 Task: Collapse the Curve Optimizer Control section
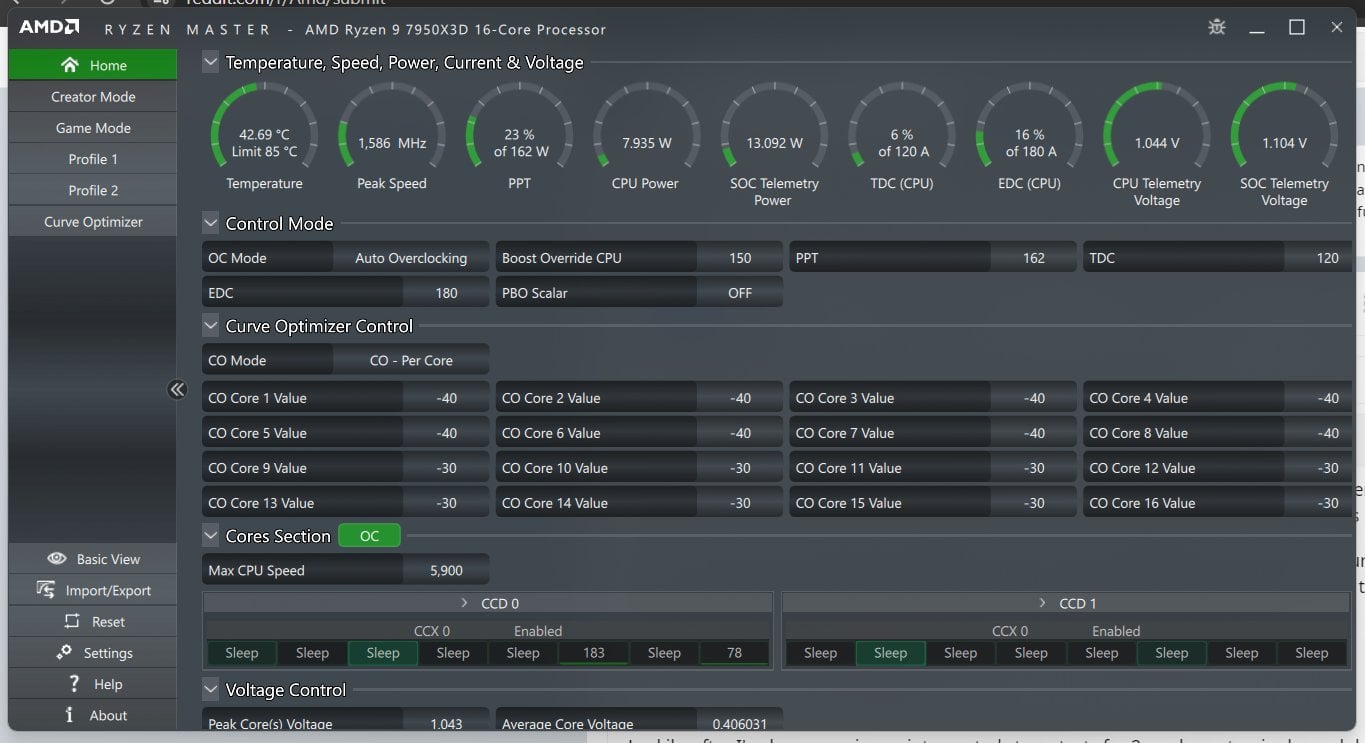pos(210,326)
